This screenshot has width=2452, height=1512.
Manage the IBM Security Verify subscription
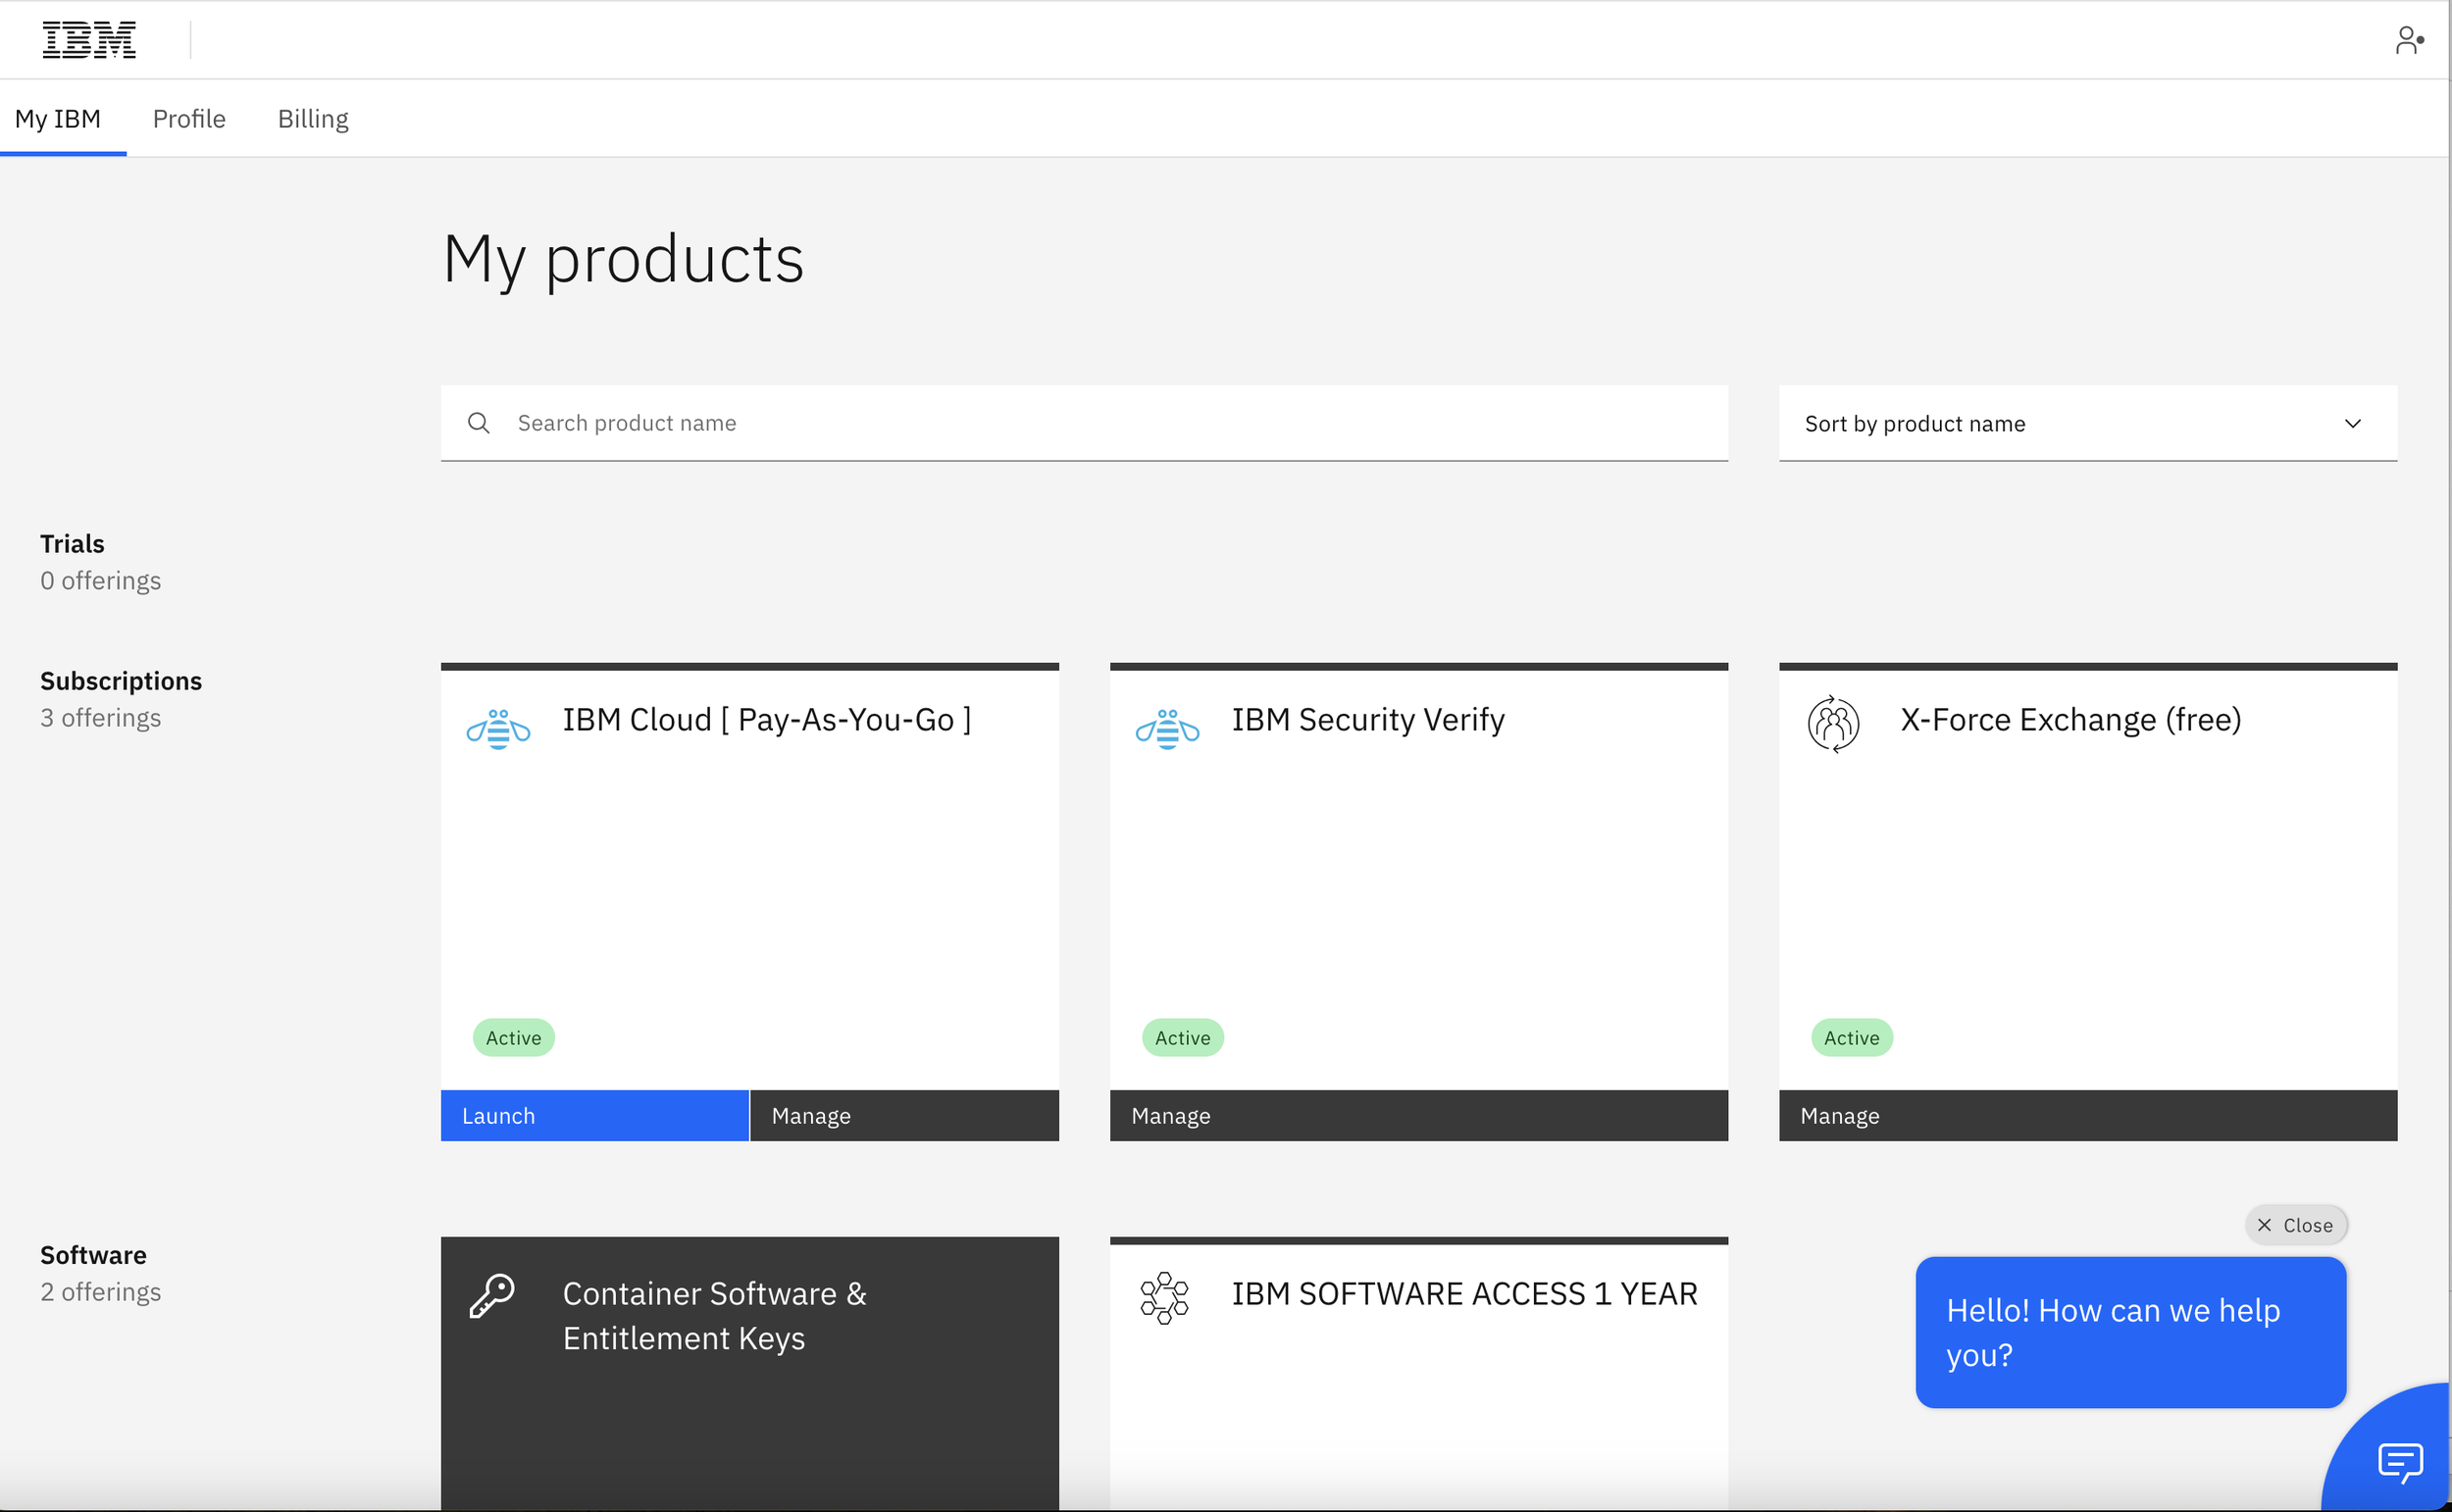point(1418,1116)
